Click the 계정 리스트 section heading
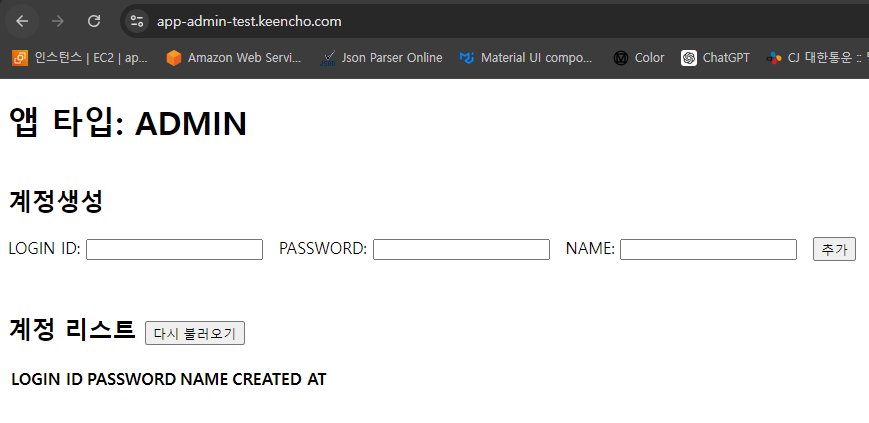 72,330
